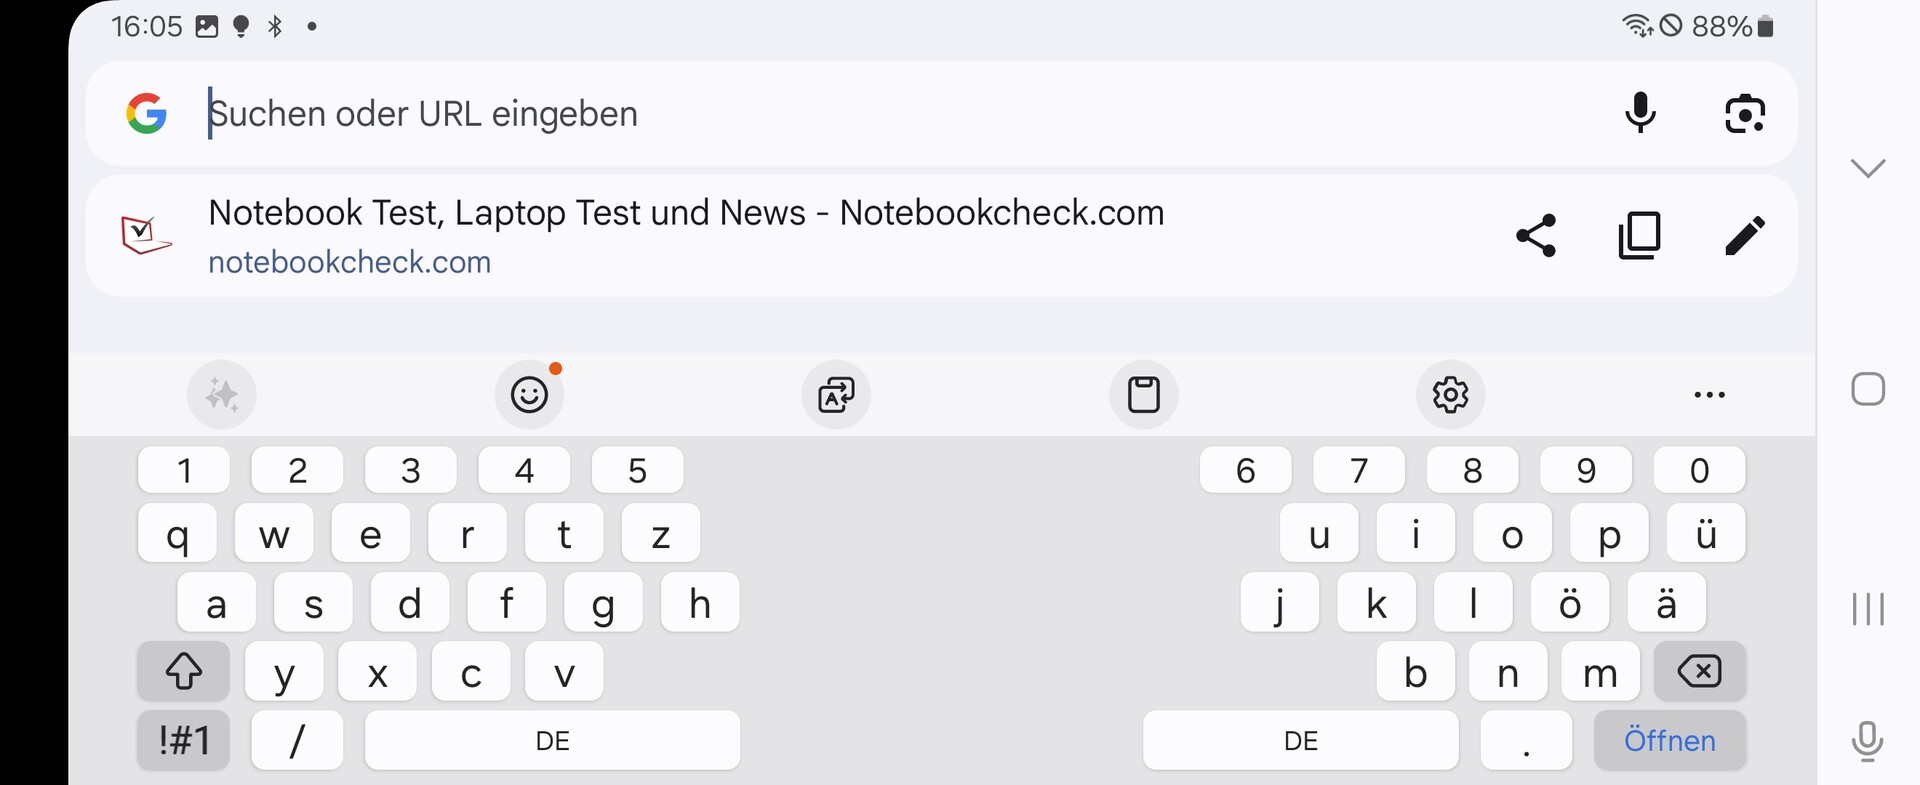Open Google Lens camera search
Image resolution: width=1920 pixels, height=785 pixels.
[1745, 113]
